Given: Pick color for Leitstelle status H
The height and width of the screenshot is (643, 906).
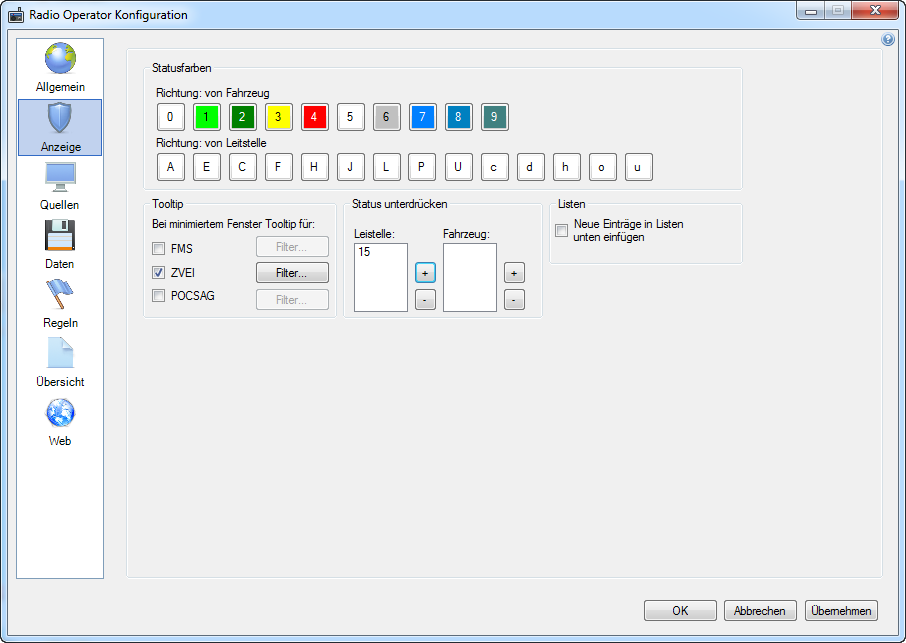Looking at the screenshot, I should (314, 167).
